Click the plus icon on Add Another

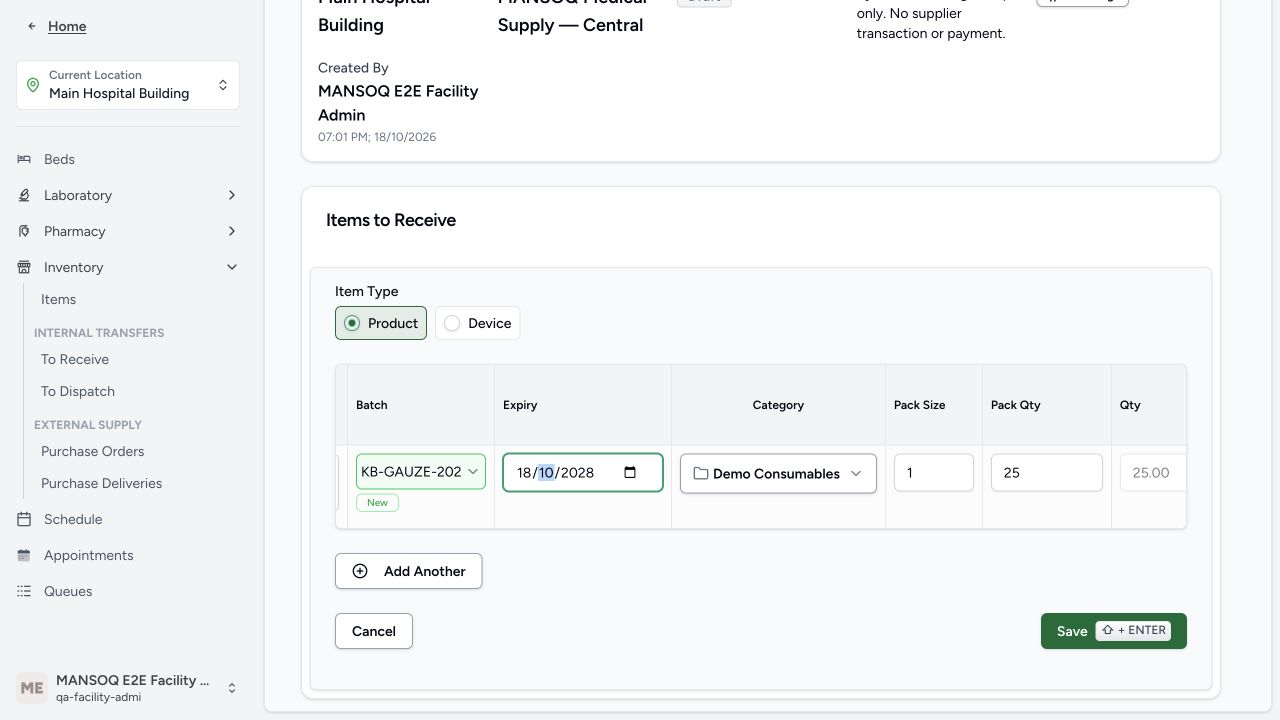(360, 571)
